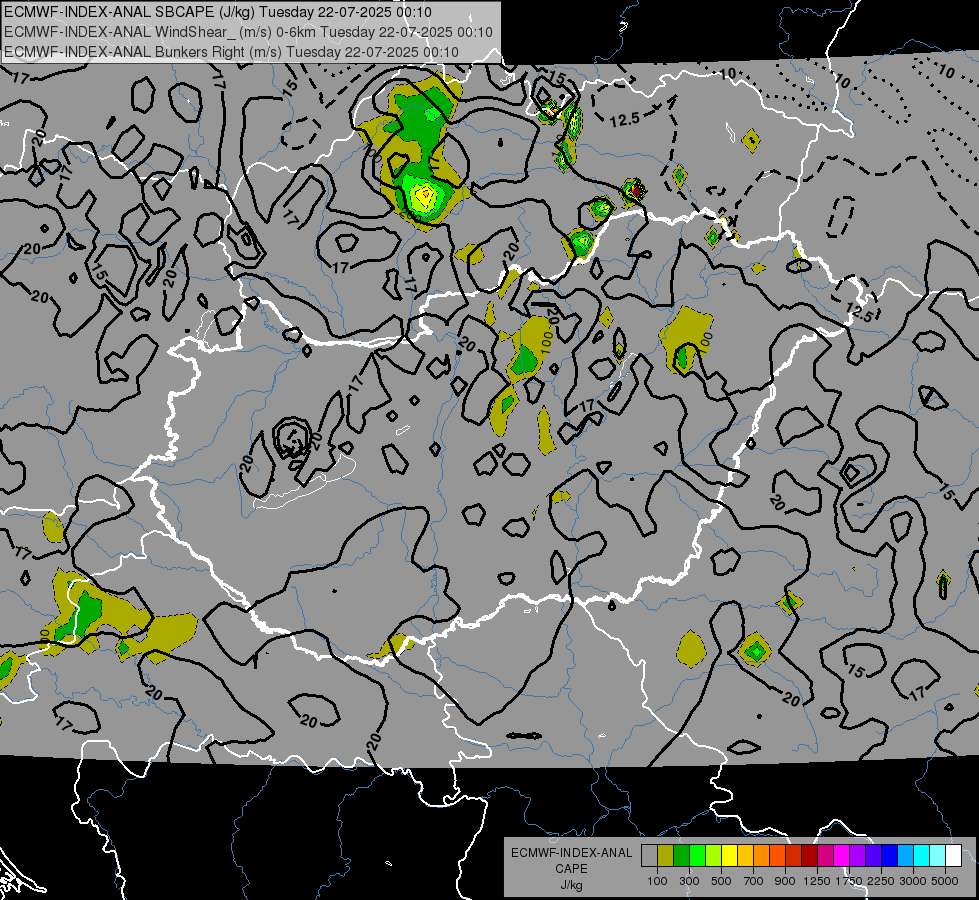Click the amber gold legend swatch

click(x=745, y=856)
